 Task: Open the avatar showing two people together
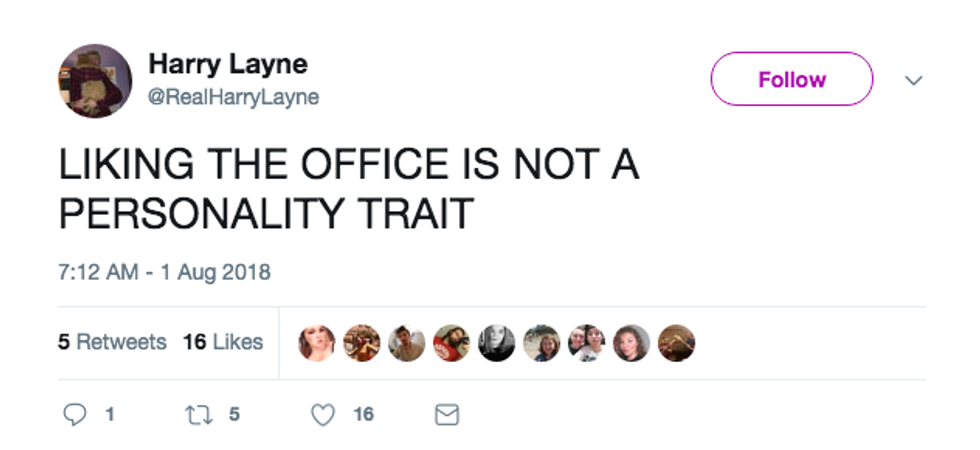click(586, 343)
